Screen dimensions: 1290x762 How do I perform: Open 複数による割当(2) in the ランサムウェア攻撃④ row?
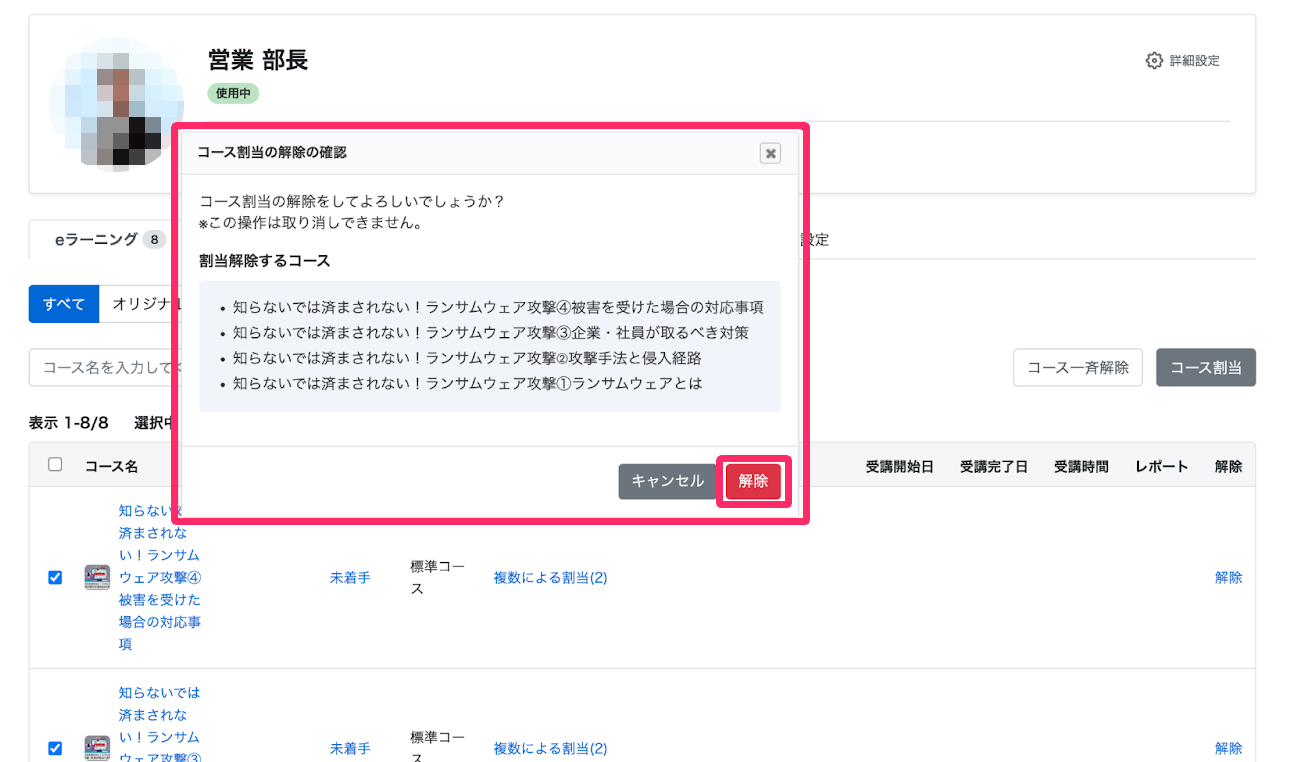550,578
